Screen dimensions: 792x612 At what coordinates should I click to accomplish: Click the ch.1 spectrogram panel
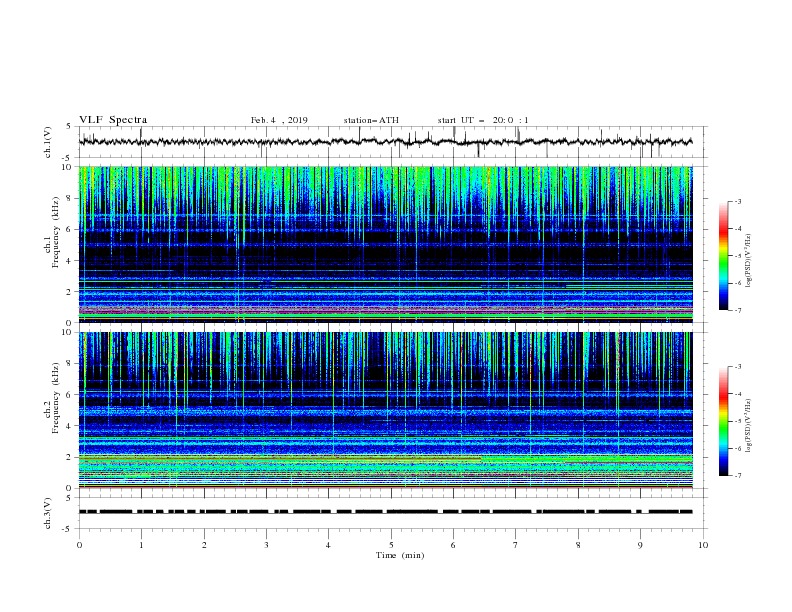click(x=386, y=244)
